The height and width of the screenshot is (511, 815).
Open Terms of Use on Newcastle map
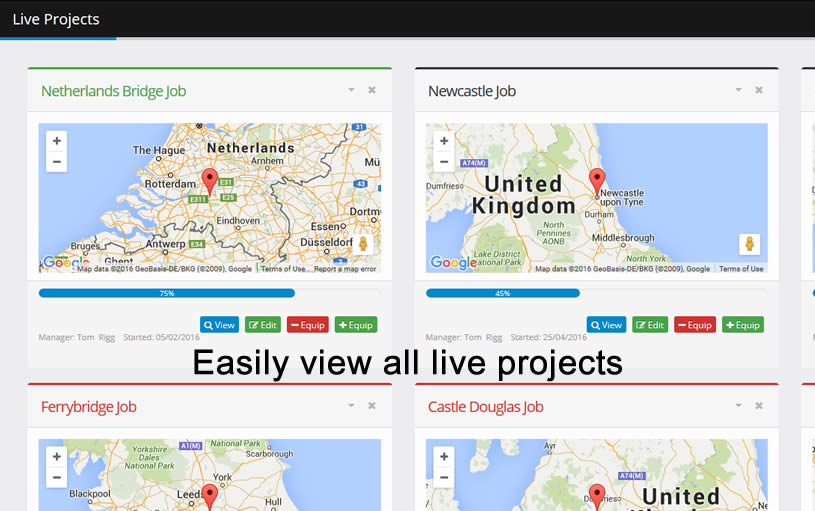coord(741,269)
